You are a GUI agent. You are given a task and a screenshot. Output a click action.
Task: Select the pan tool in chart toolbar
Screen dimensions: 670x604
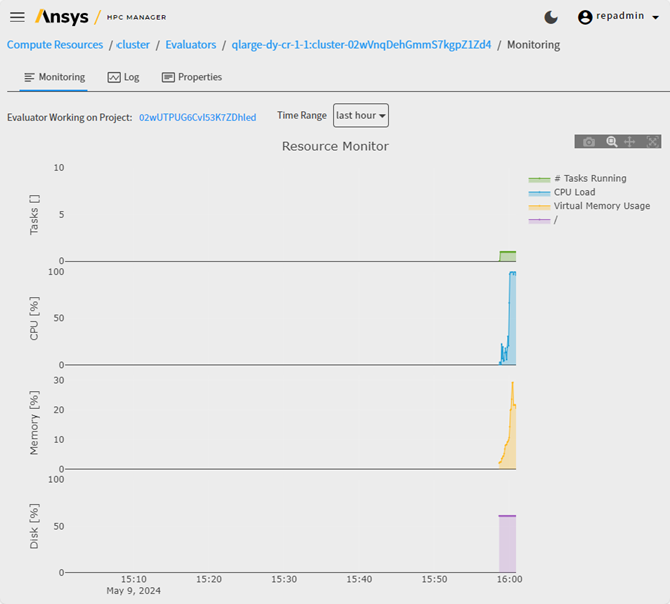click(x=630, y=142)
